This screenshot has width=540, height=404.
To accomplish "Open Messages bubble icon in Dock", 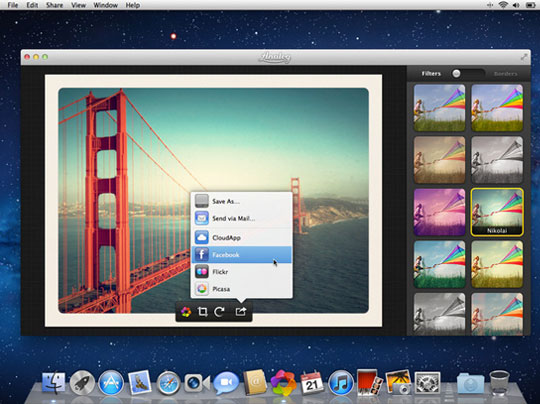I will 226,383.
